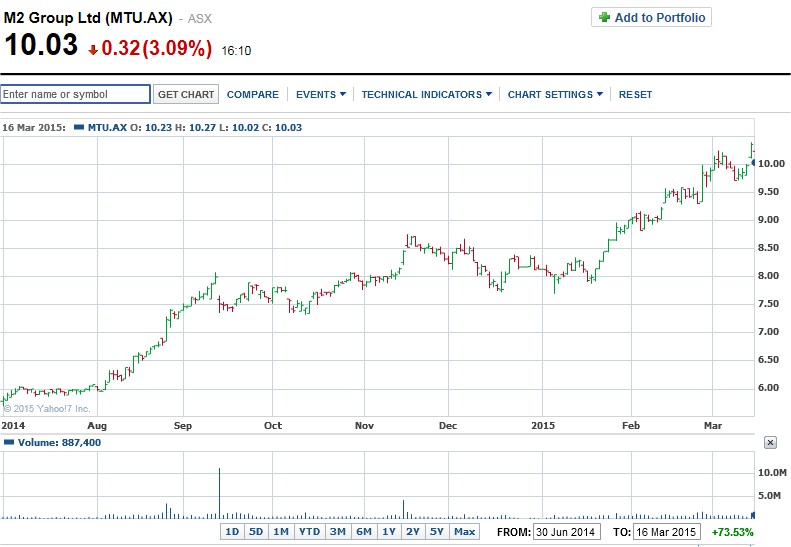Expand the Technical Indicators menu
The image size is (791, 547).
point(426,94)
